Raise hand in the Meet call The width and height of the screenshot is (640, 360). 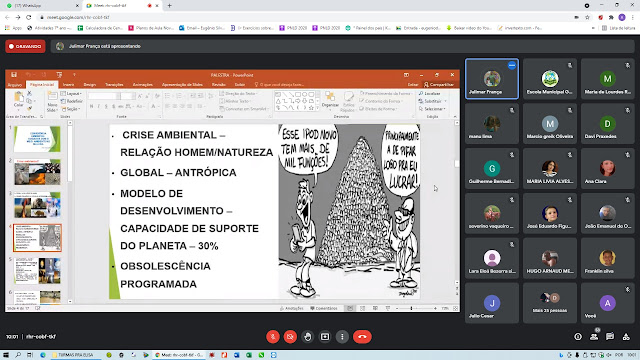click(x=307, y=337)
